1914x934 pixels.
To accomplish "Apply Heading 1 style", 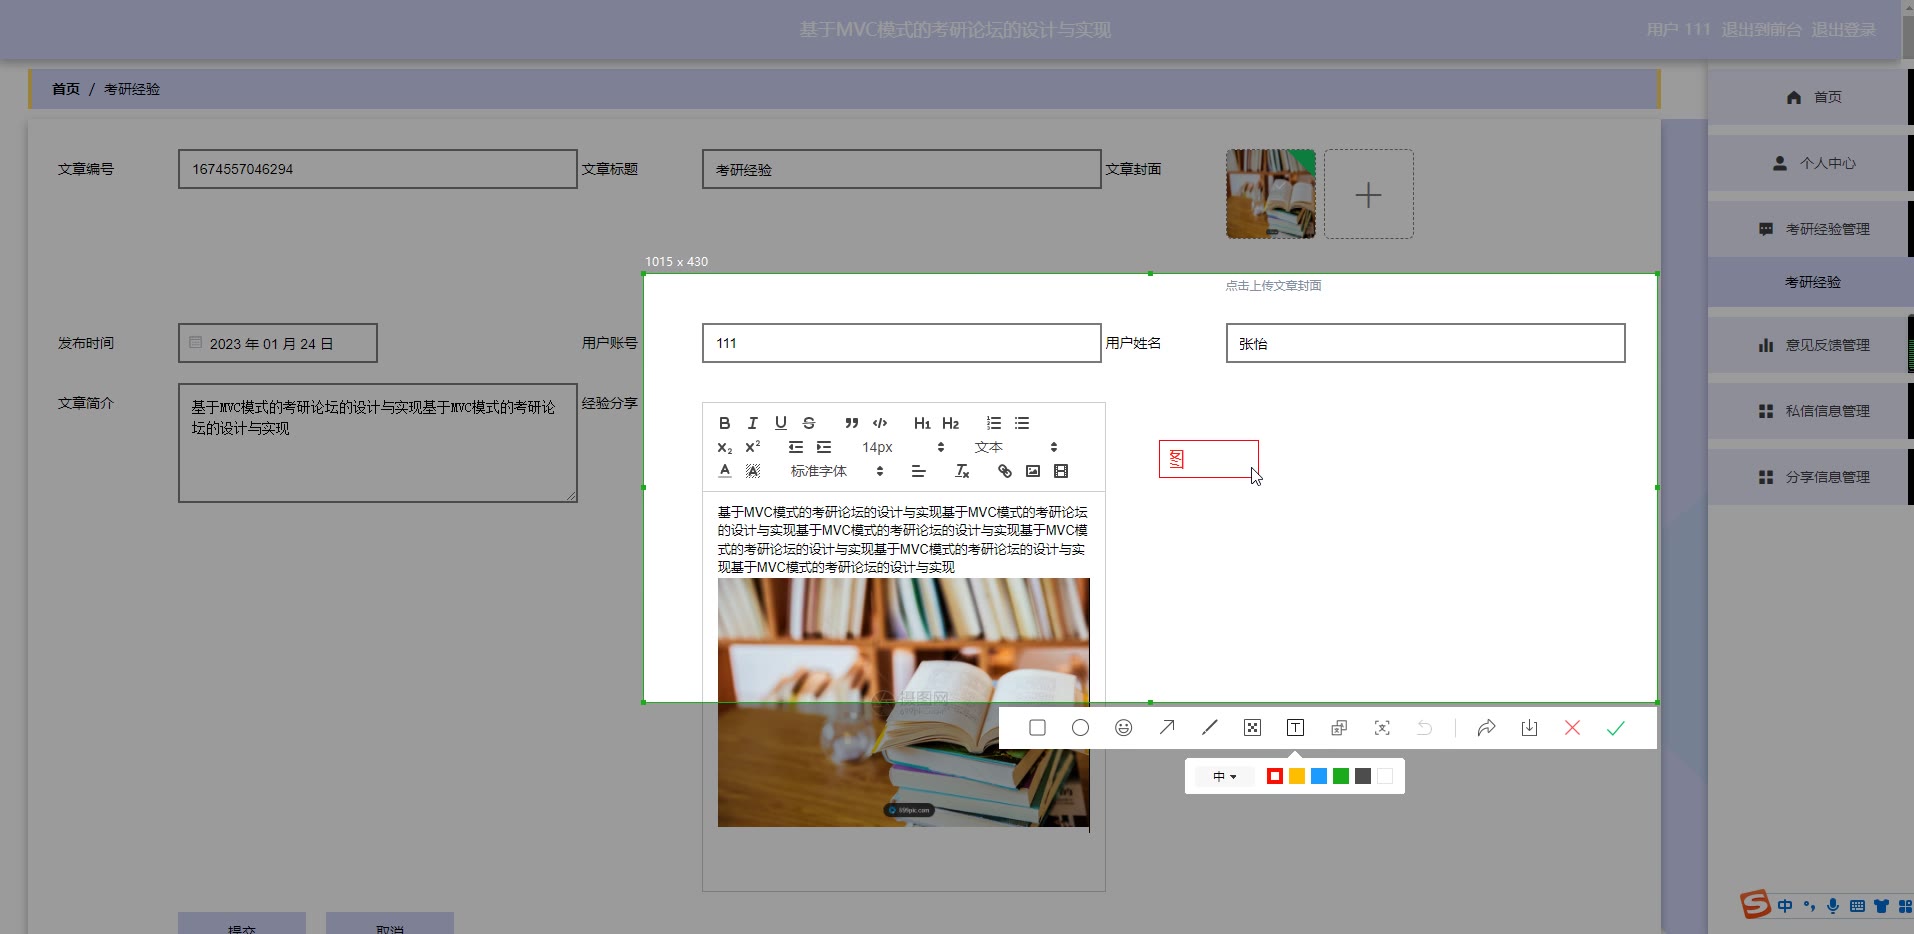I will pyautogui.click(x=922, y=423).
